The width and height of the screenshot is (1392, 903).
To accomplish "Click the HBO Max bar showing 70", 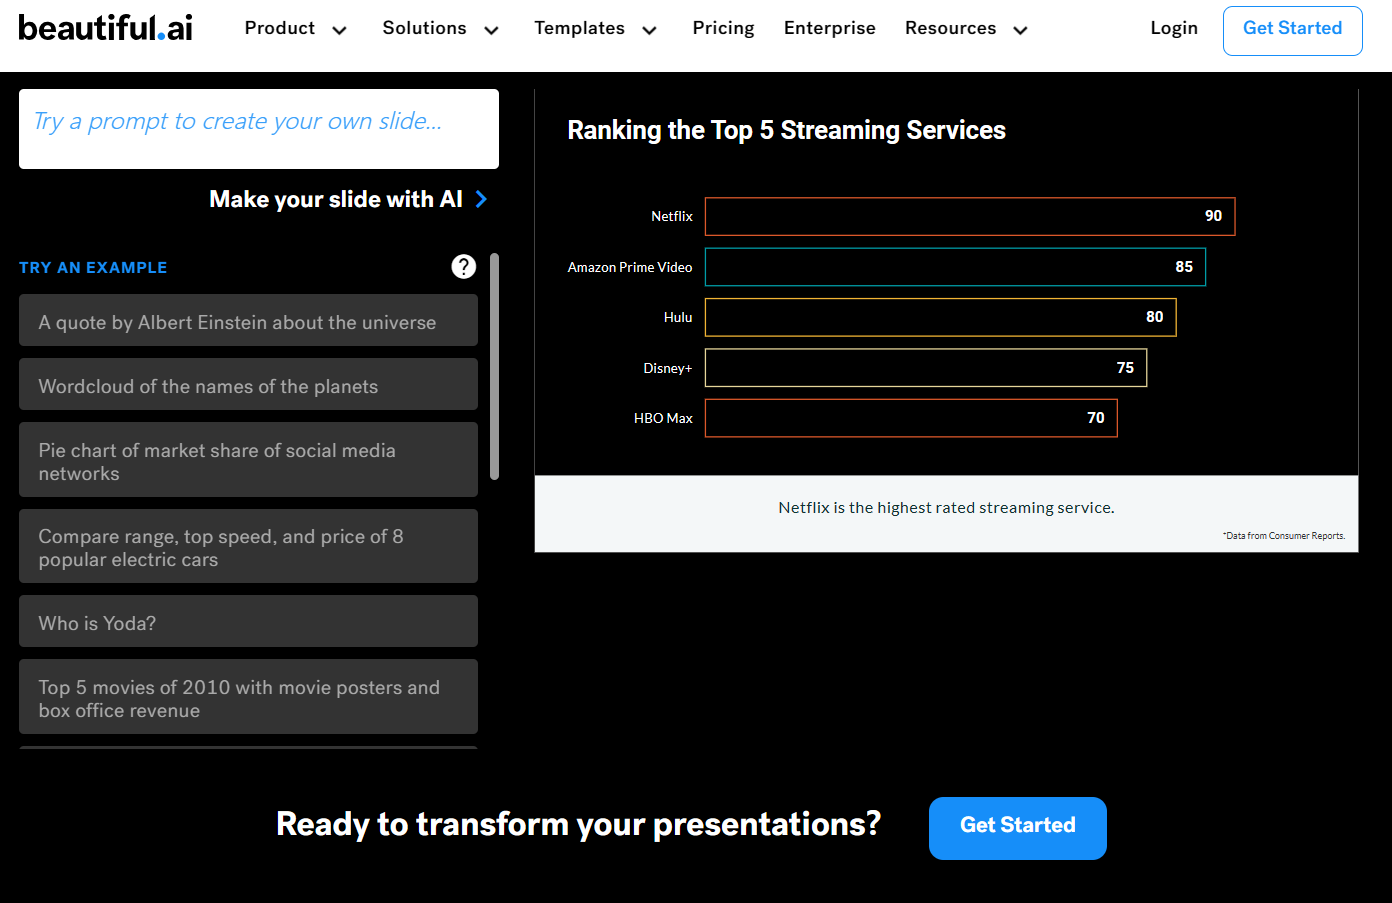I will click(x=911, y=418).
